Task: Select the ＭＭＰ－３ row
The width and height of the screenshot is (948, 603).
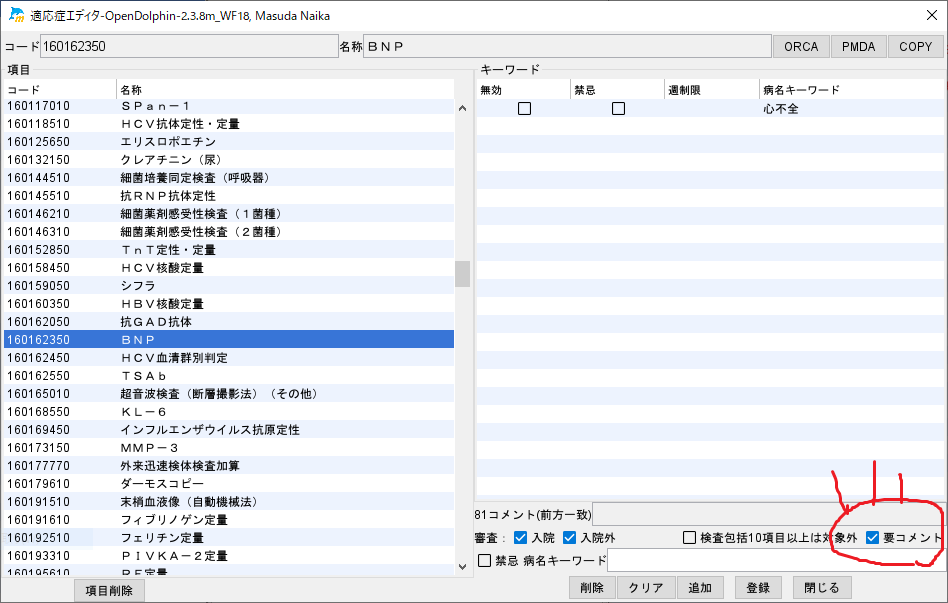Action: tap(229, 448)
